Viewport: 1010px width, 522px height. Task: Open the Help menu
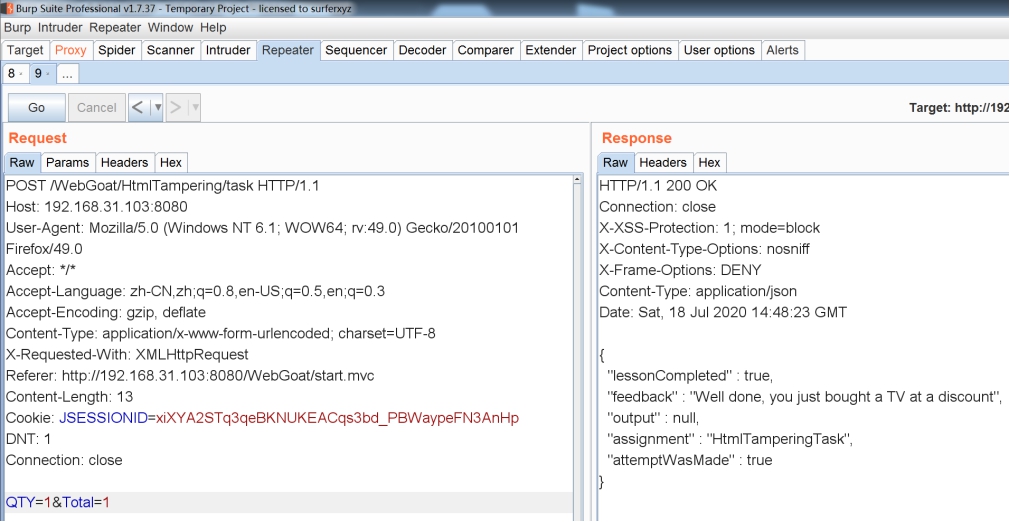pos(213,28)
